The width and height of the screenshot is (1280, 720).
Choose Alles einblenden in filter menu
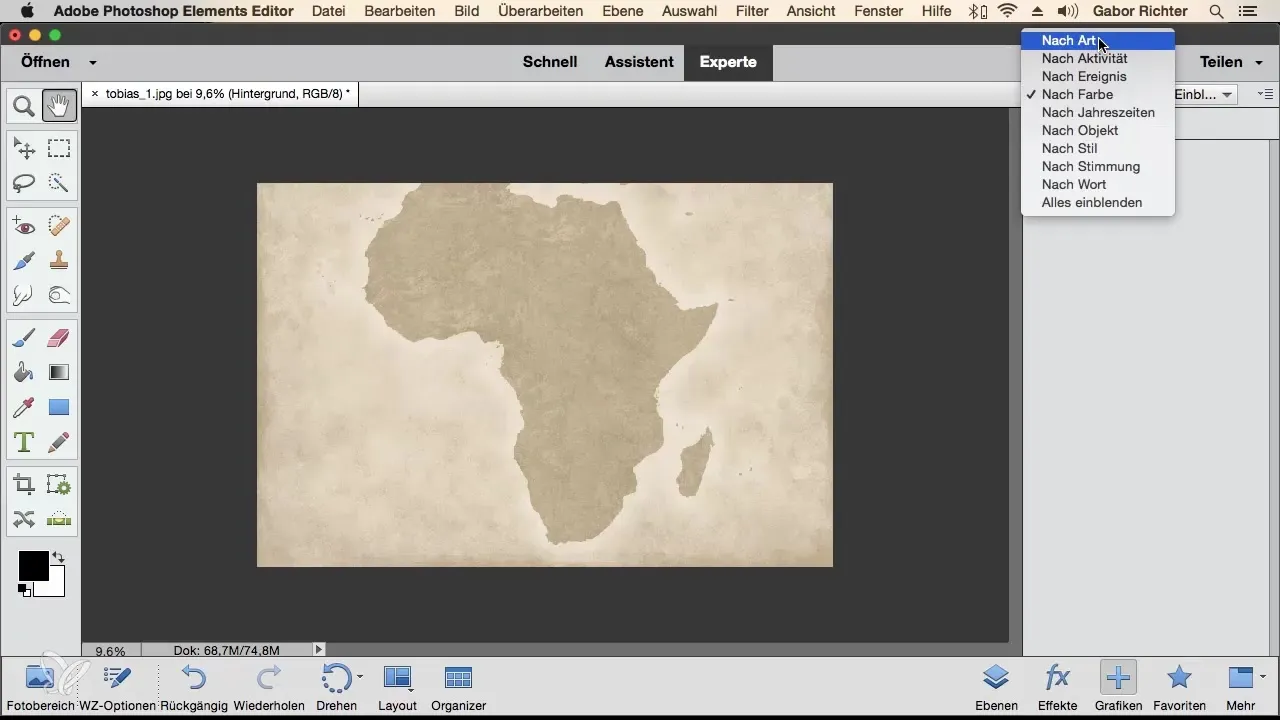[x=1097, y=203]
